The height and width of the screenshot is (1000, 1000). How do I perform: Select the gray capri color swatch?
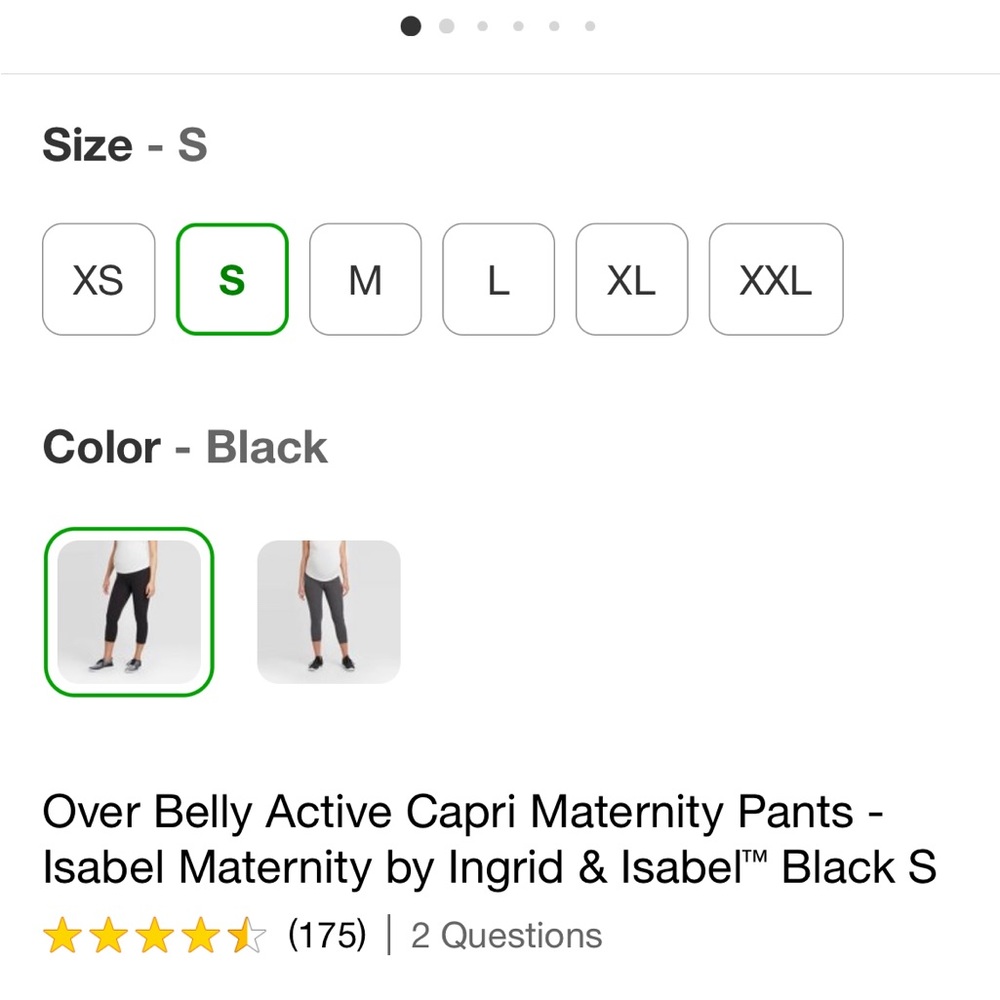(x=328, y=612)
